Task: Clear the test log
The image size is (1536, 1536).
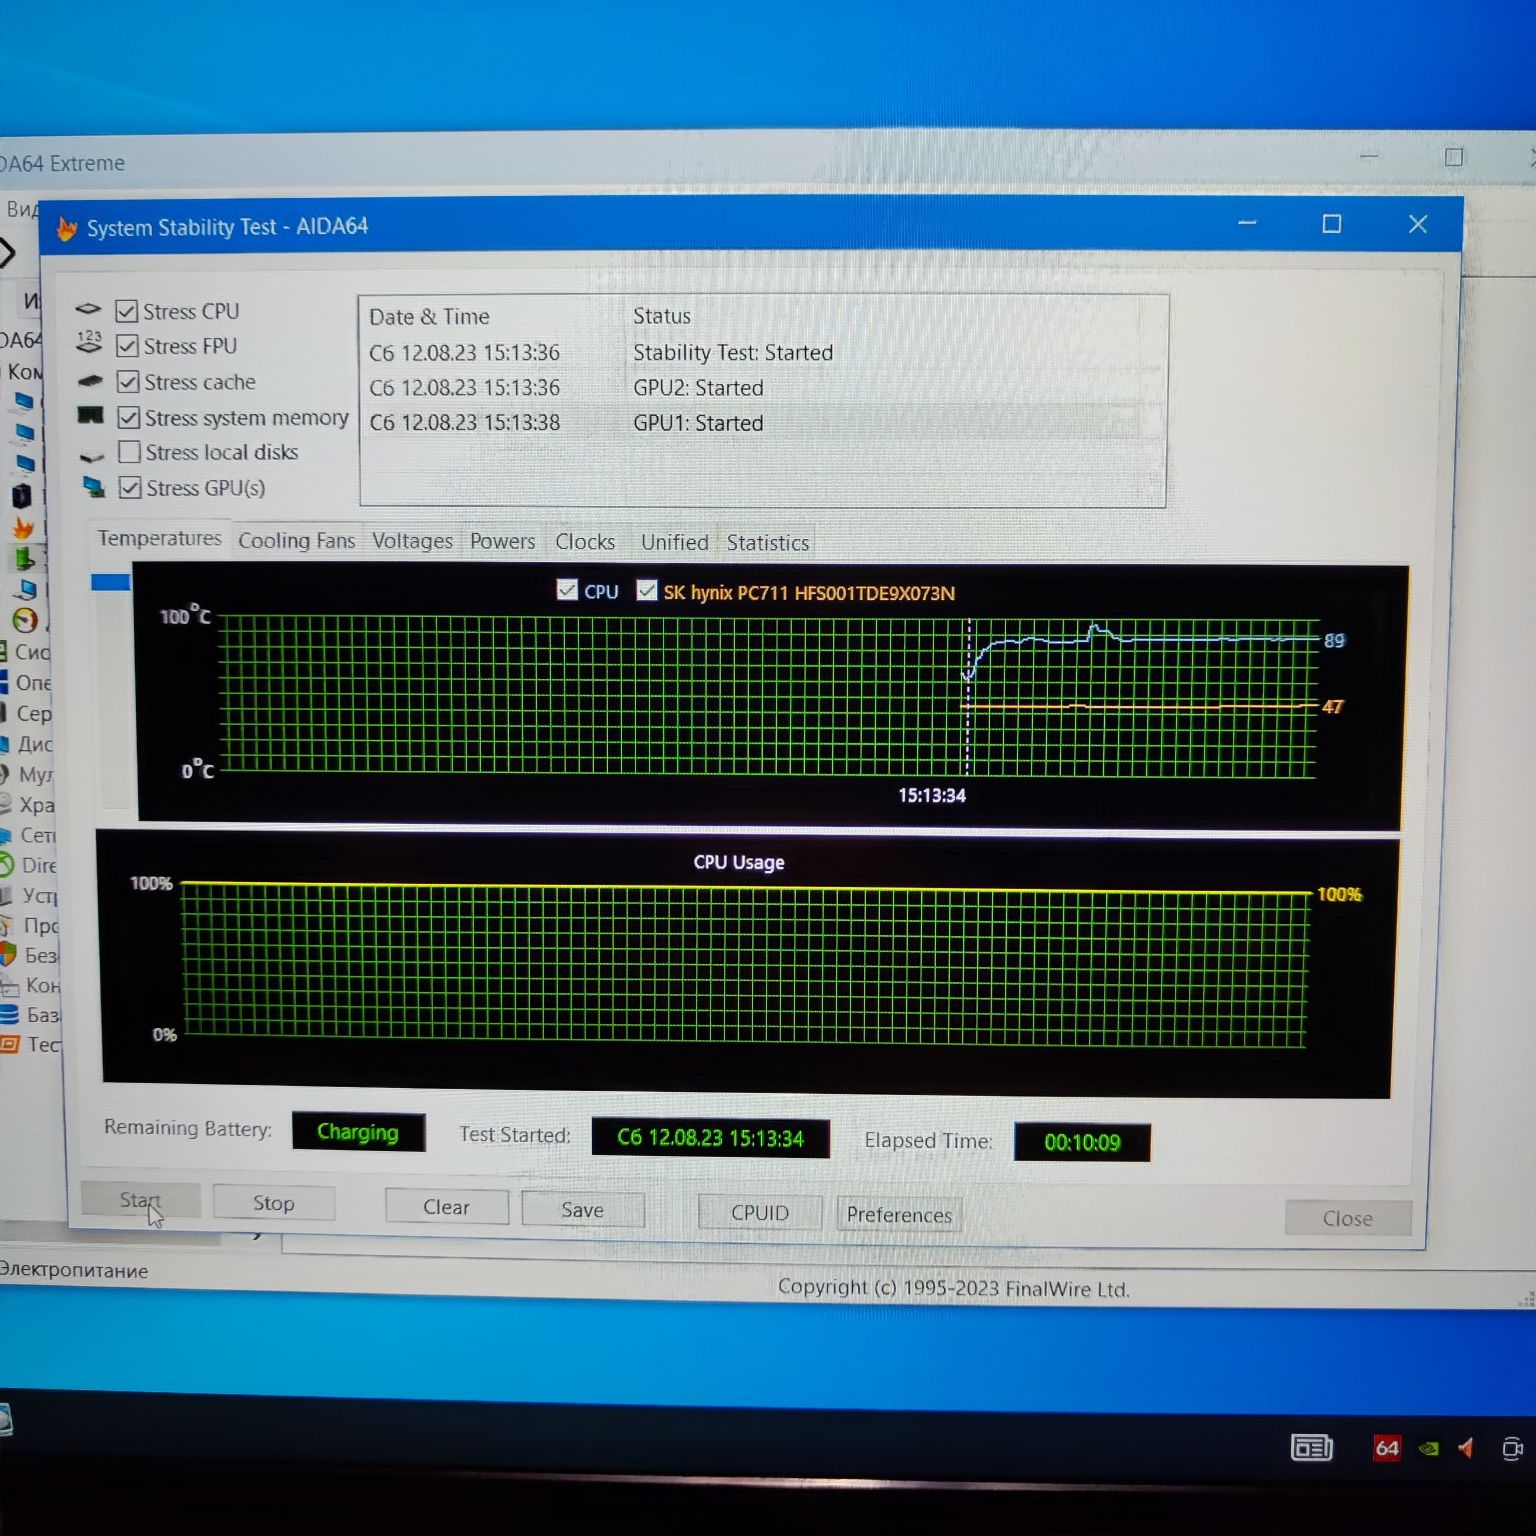Action: pos(446,1207)
